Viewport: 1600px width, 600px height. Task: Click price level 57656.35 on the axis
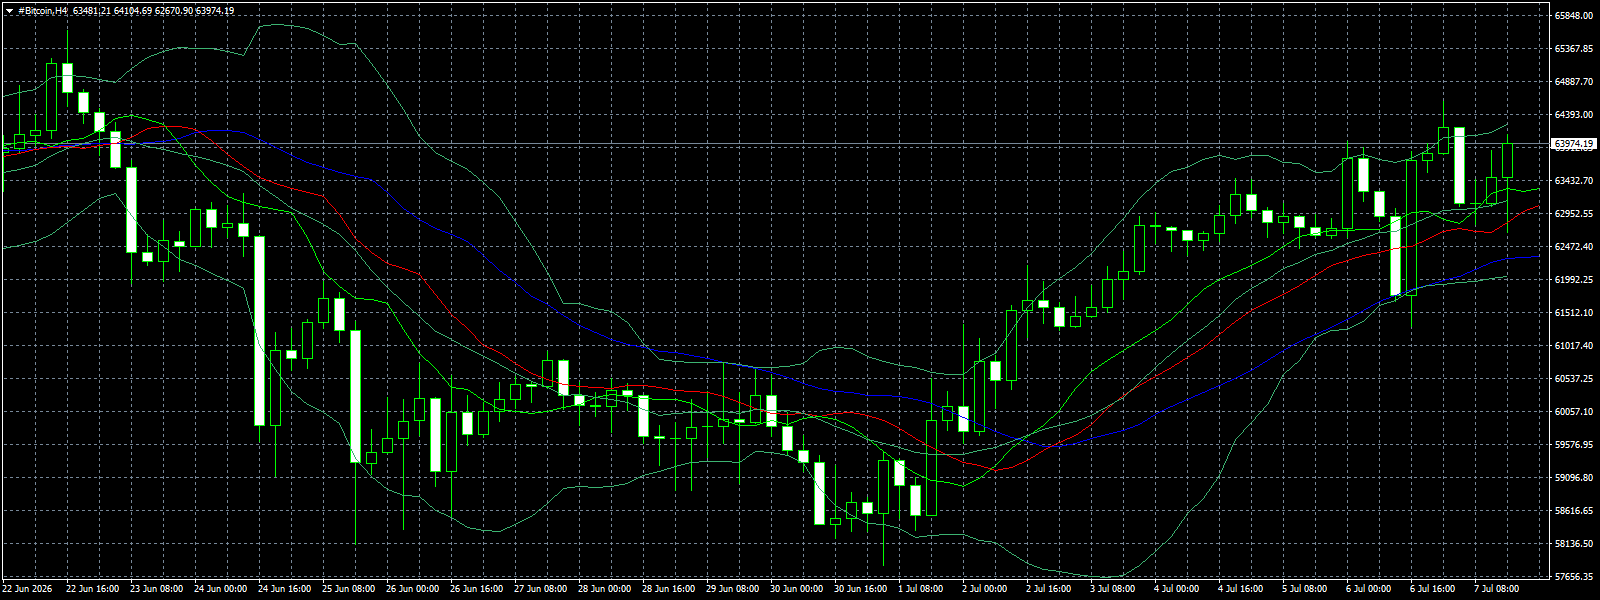(1574, 577)
